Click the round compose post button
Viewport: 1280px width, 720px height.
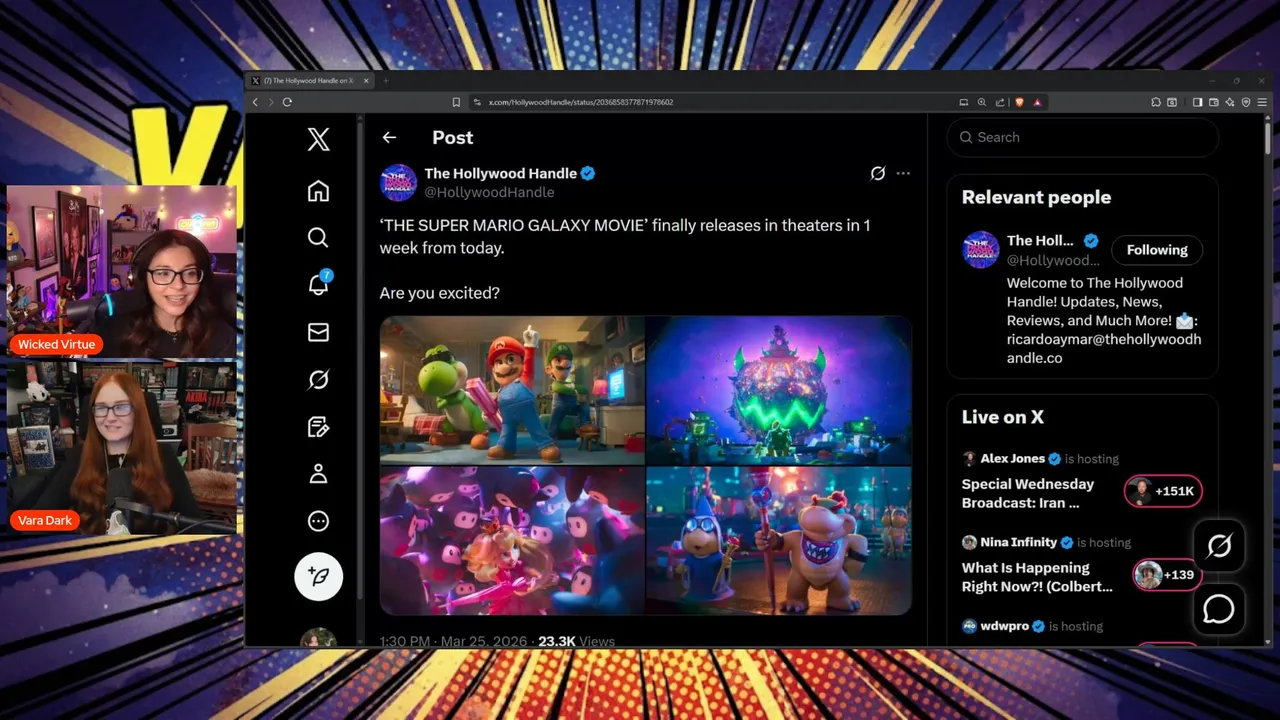[x=318, y=576]
